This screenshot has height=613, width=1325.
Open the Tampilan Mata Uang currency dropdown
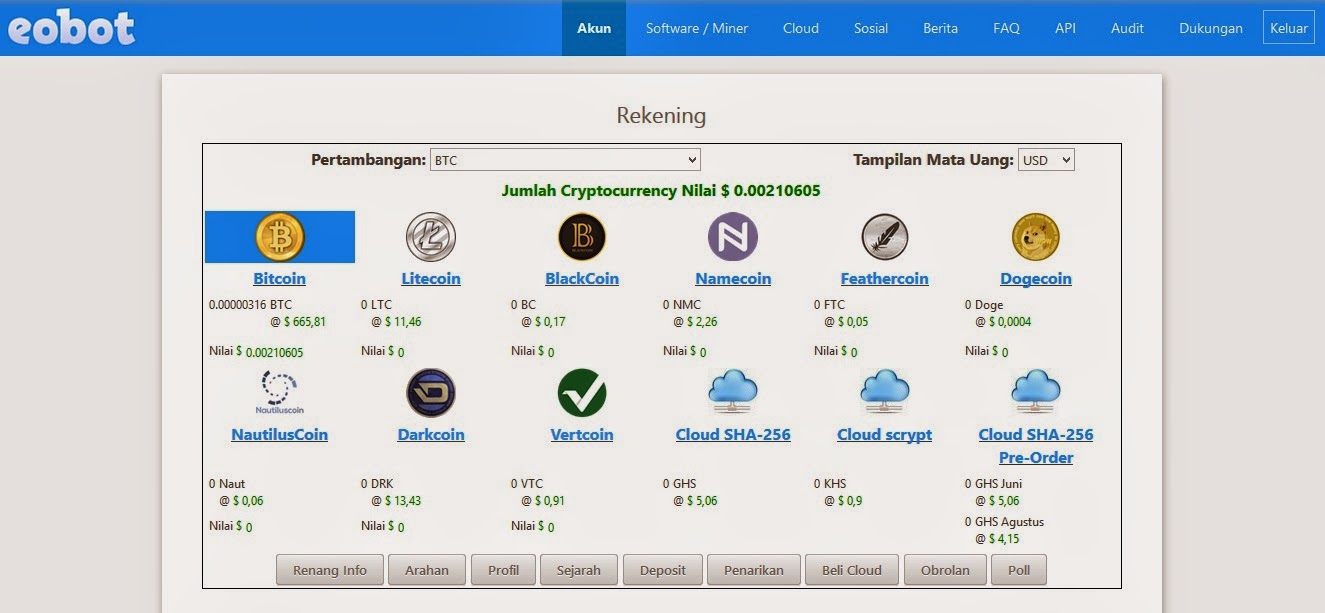point(1046,160)
